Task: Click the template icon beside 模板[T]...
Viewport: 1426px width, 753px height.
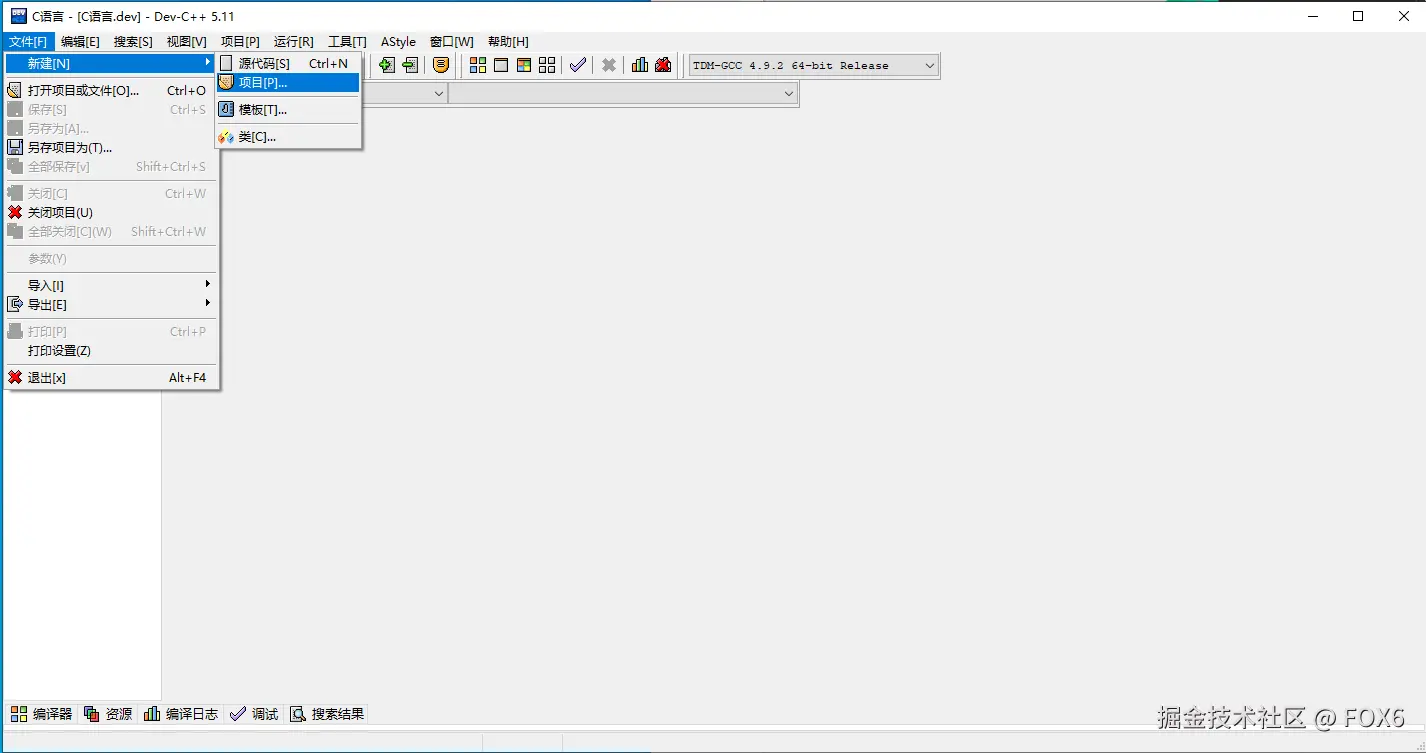Action: point(226,109)
